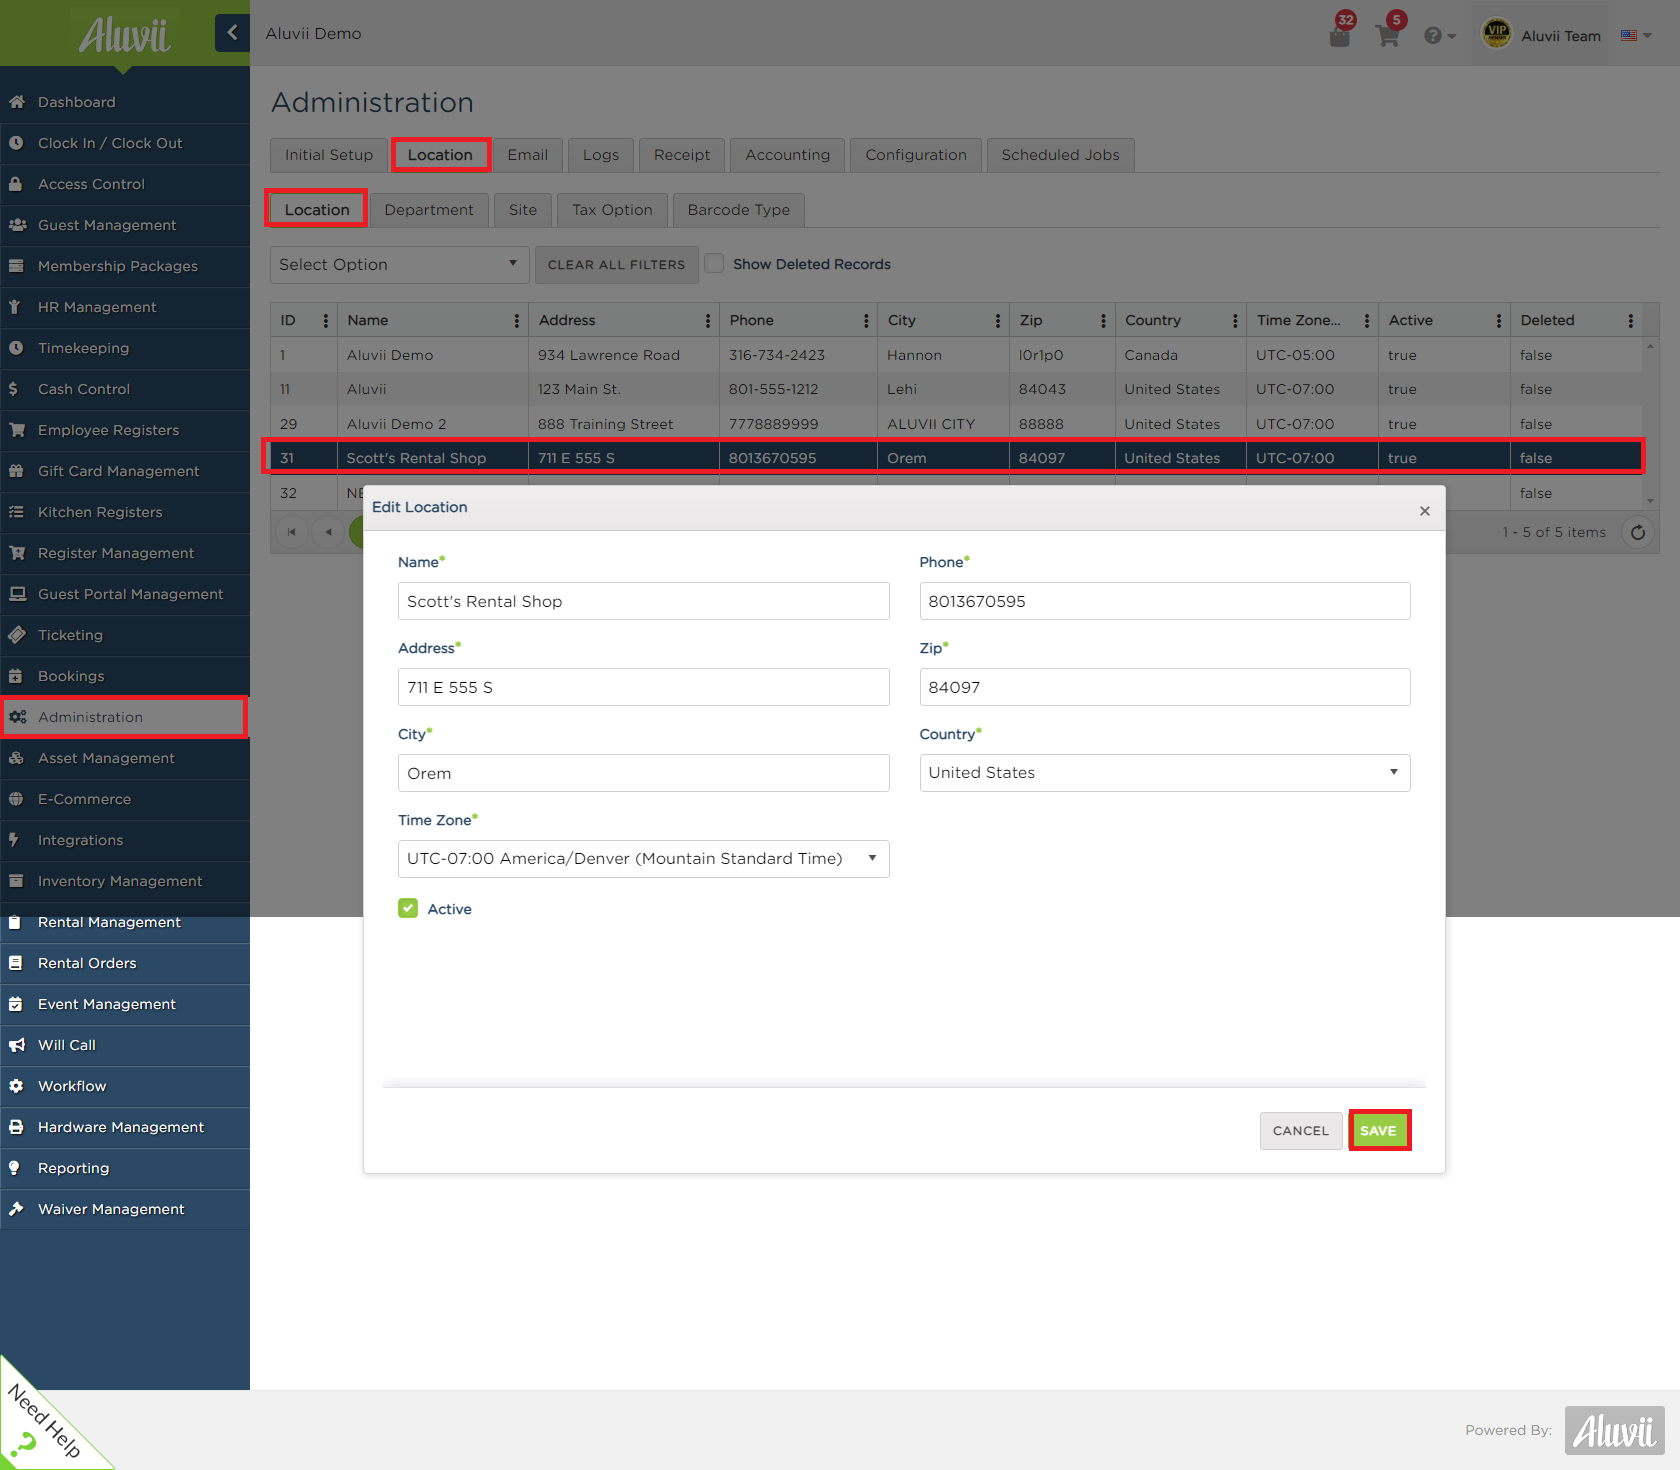
Task: Open Will Call sidebar item
Action: click(x=125, y=1045)
